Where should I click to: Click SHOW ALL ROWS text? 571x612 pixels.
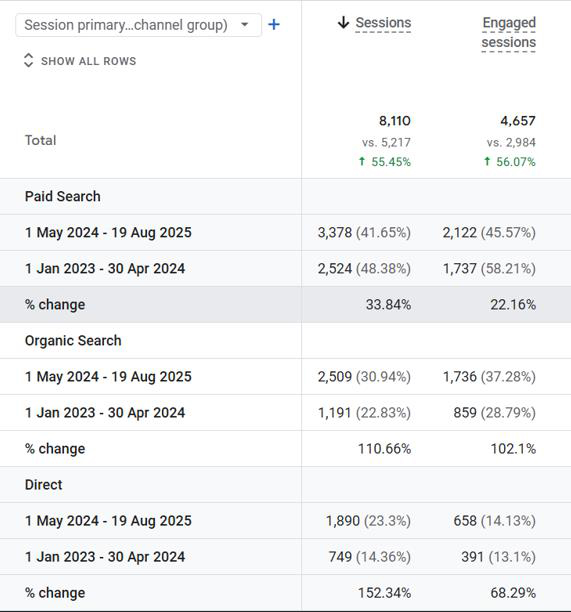[89, 61]
